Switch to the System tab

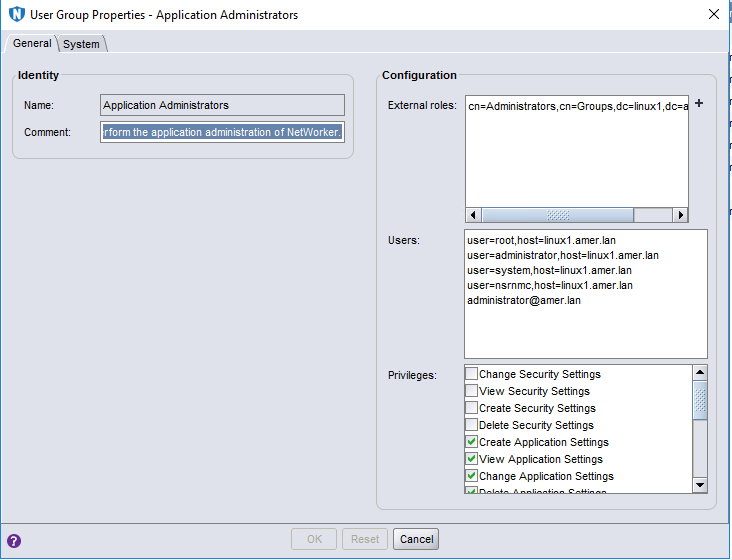pos(82,44)
